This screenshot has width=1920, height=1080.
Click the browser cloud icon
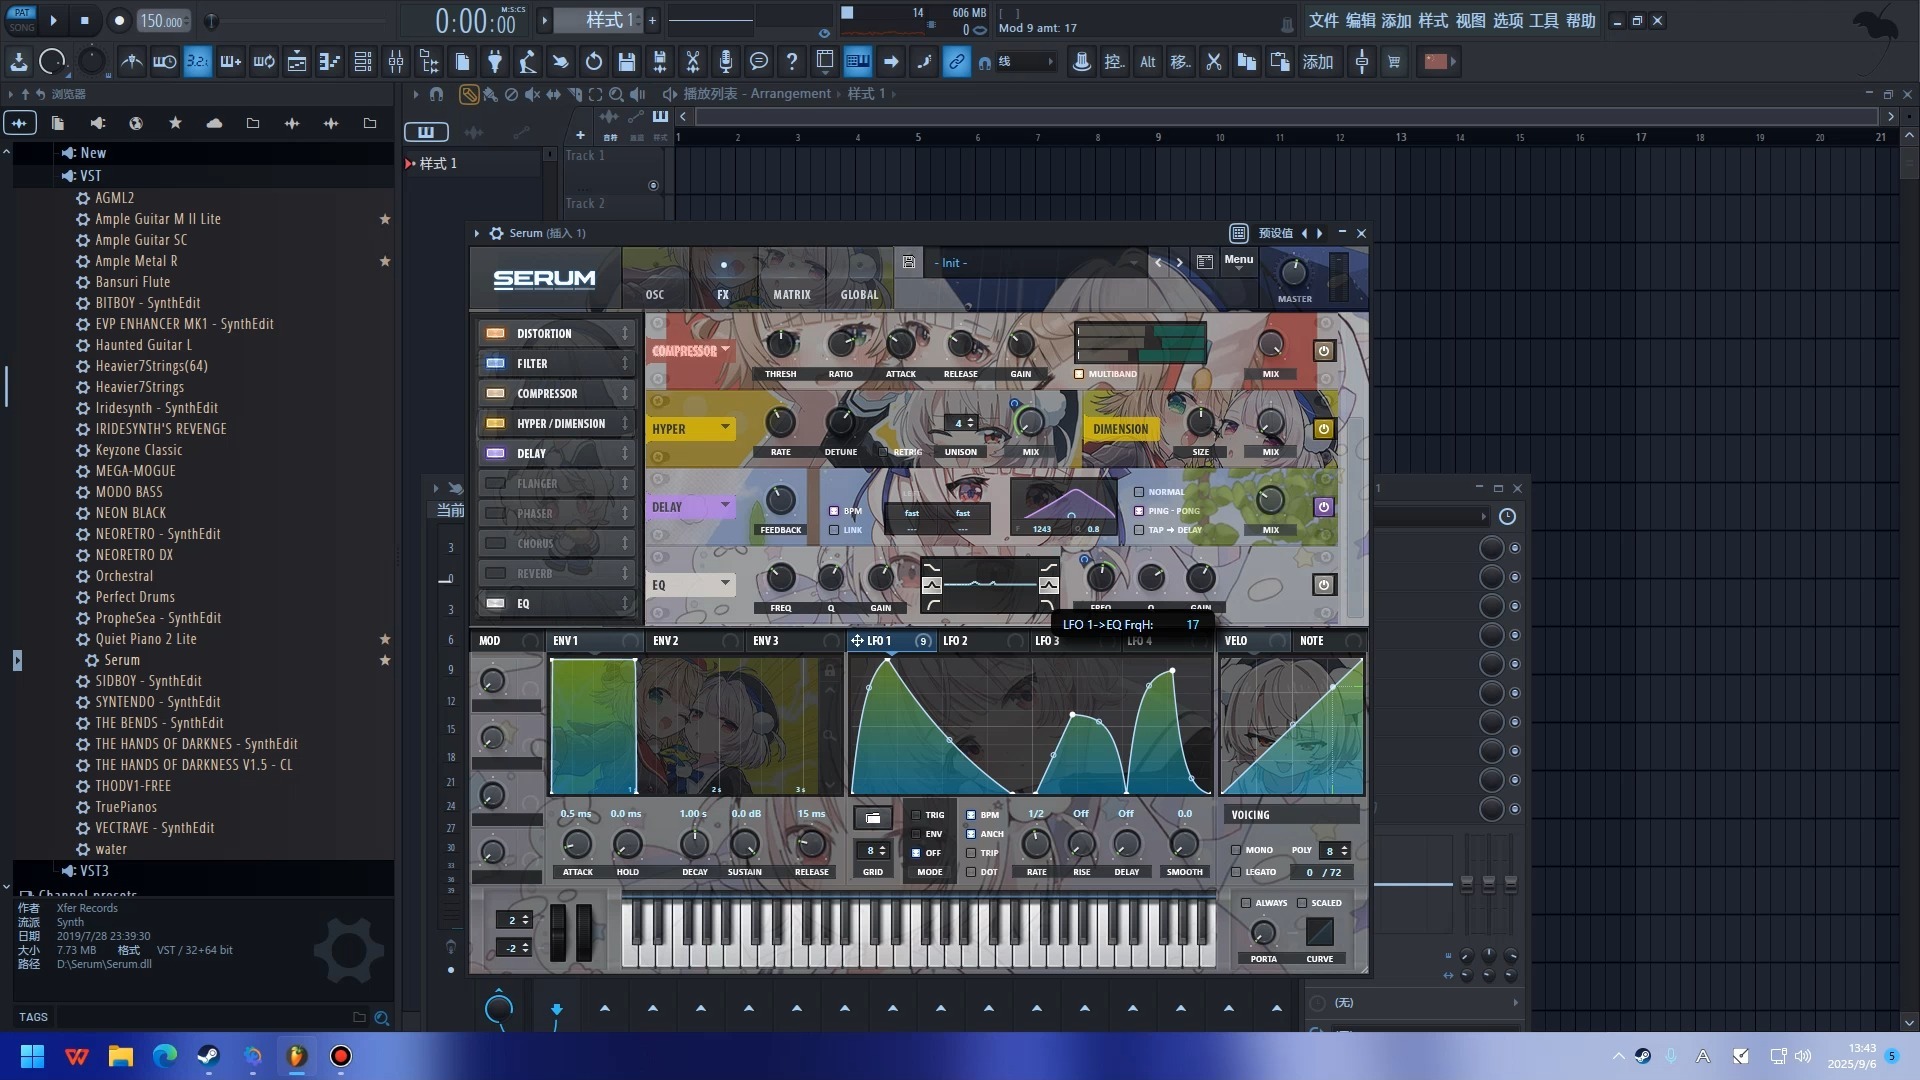[214, 123]
